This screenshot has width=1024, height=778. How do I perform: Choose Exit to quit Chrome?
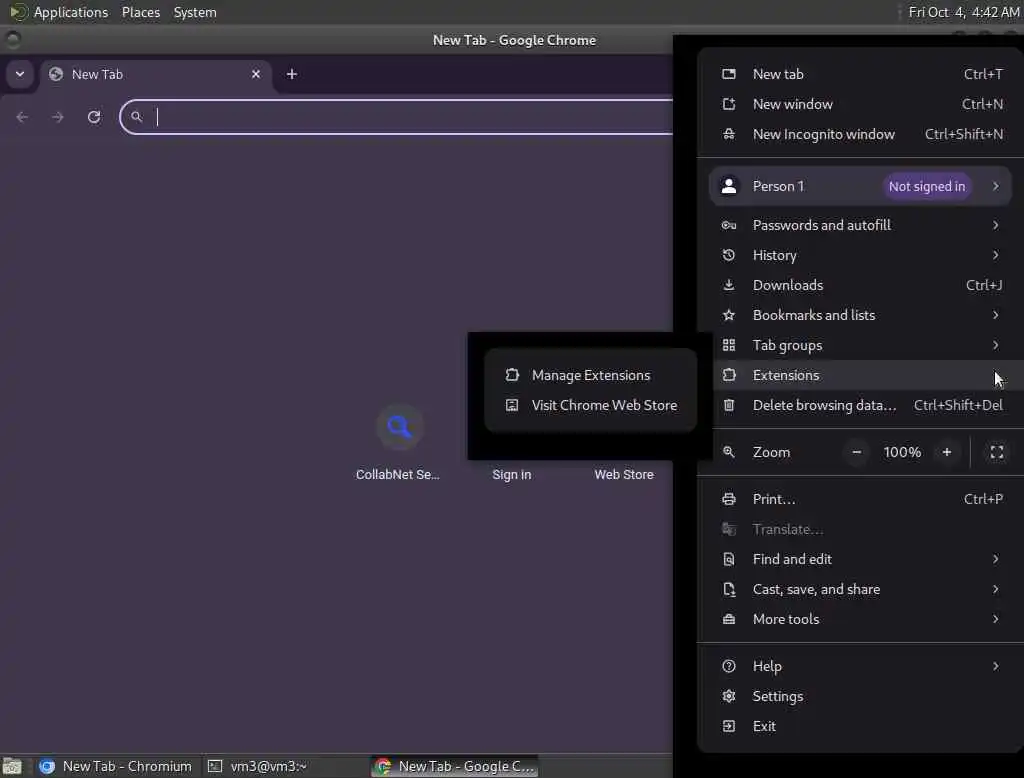(x=861, y=727)
